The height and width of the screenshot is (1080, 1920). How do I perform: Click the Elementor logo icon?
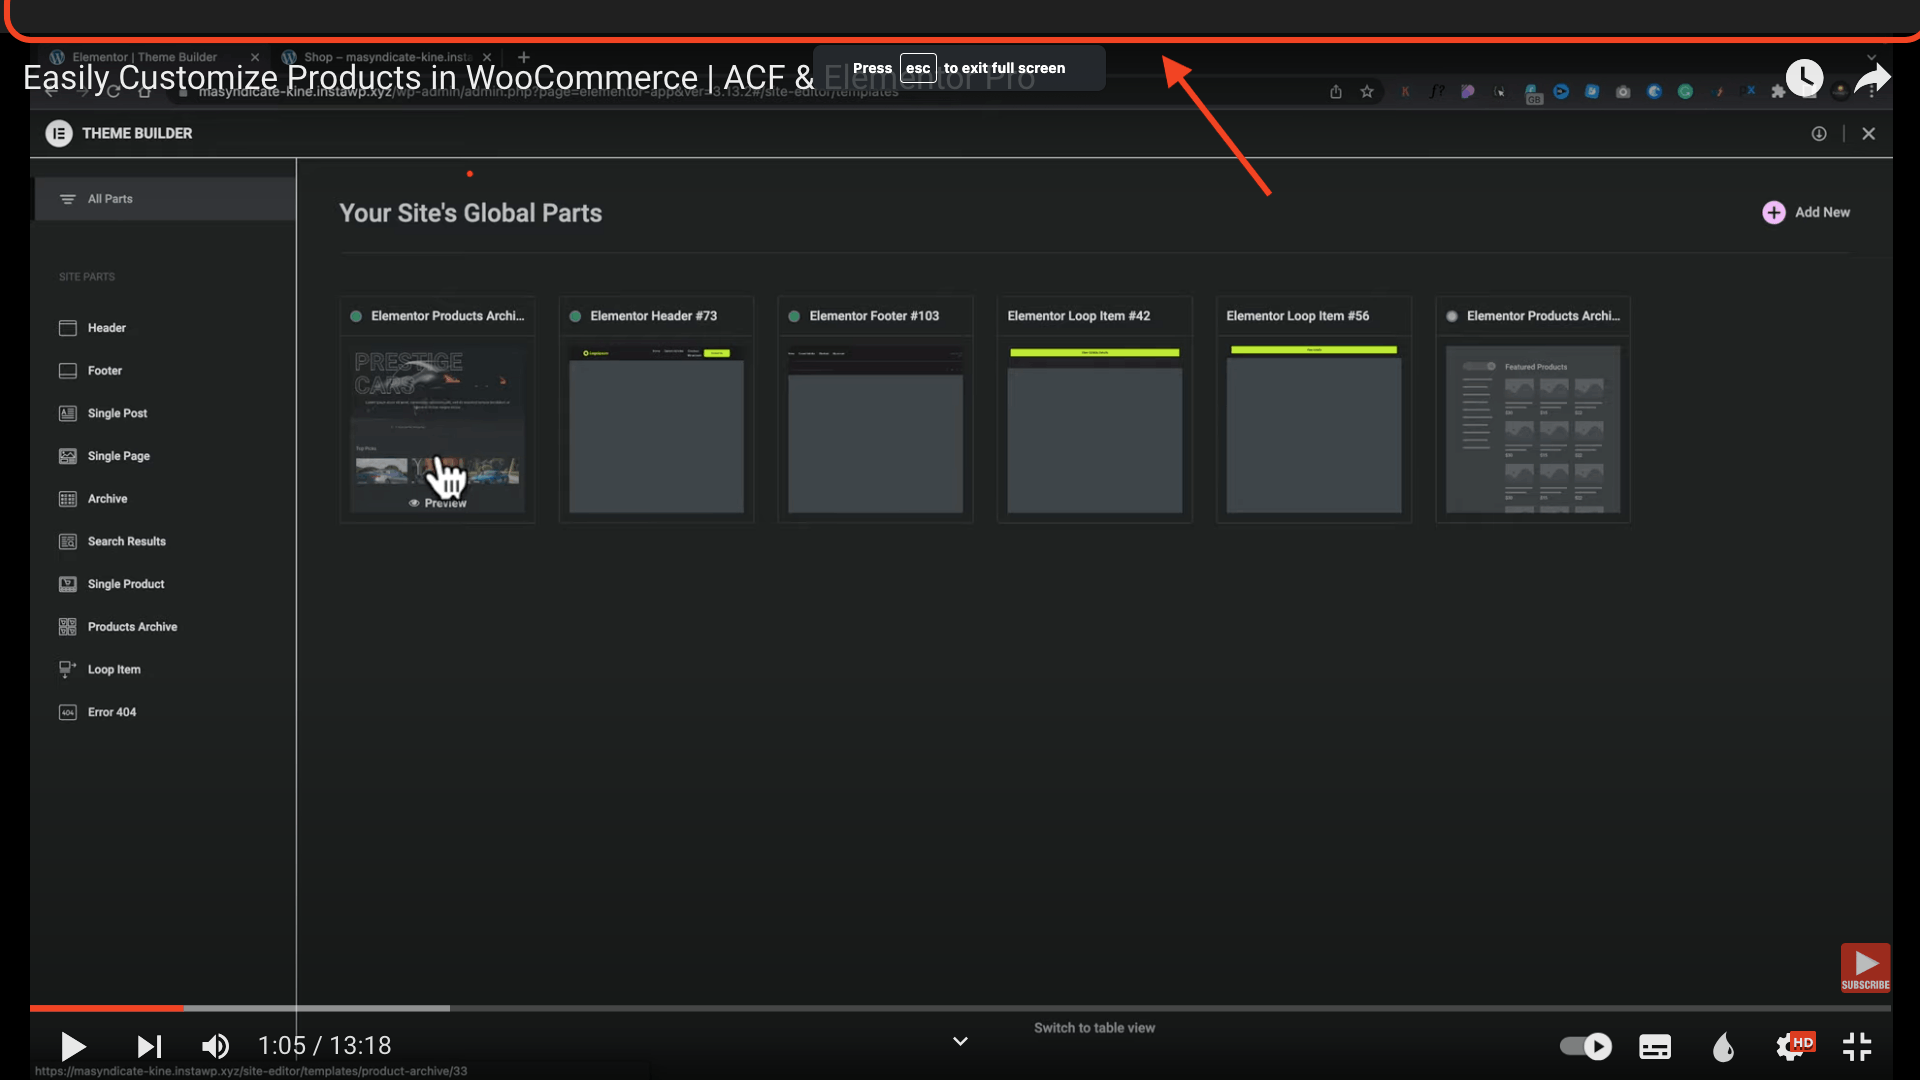tap(59, 133)
